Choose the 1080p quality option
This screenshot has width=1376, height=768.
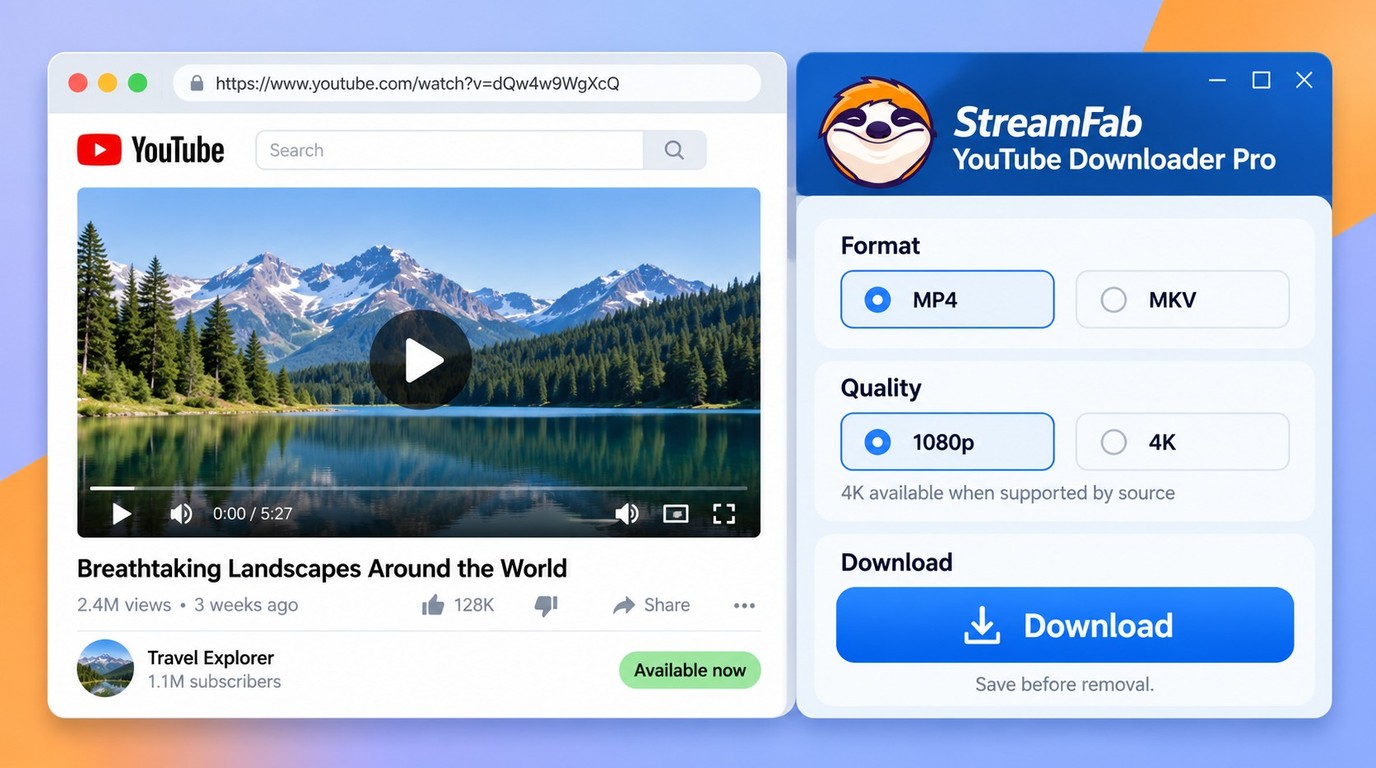coord(947,441)
